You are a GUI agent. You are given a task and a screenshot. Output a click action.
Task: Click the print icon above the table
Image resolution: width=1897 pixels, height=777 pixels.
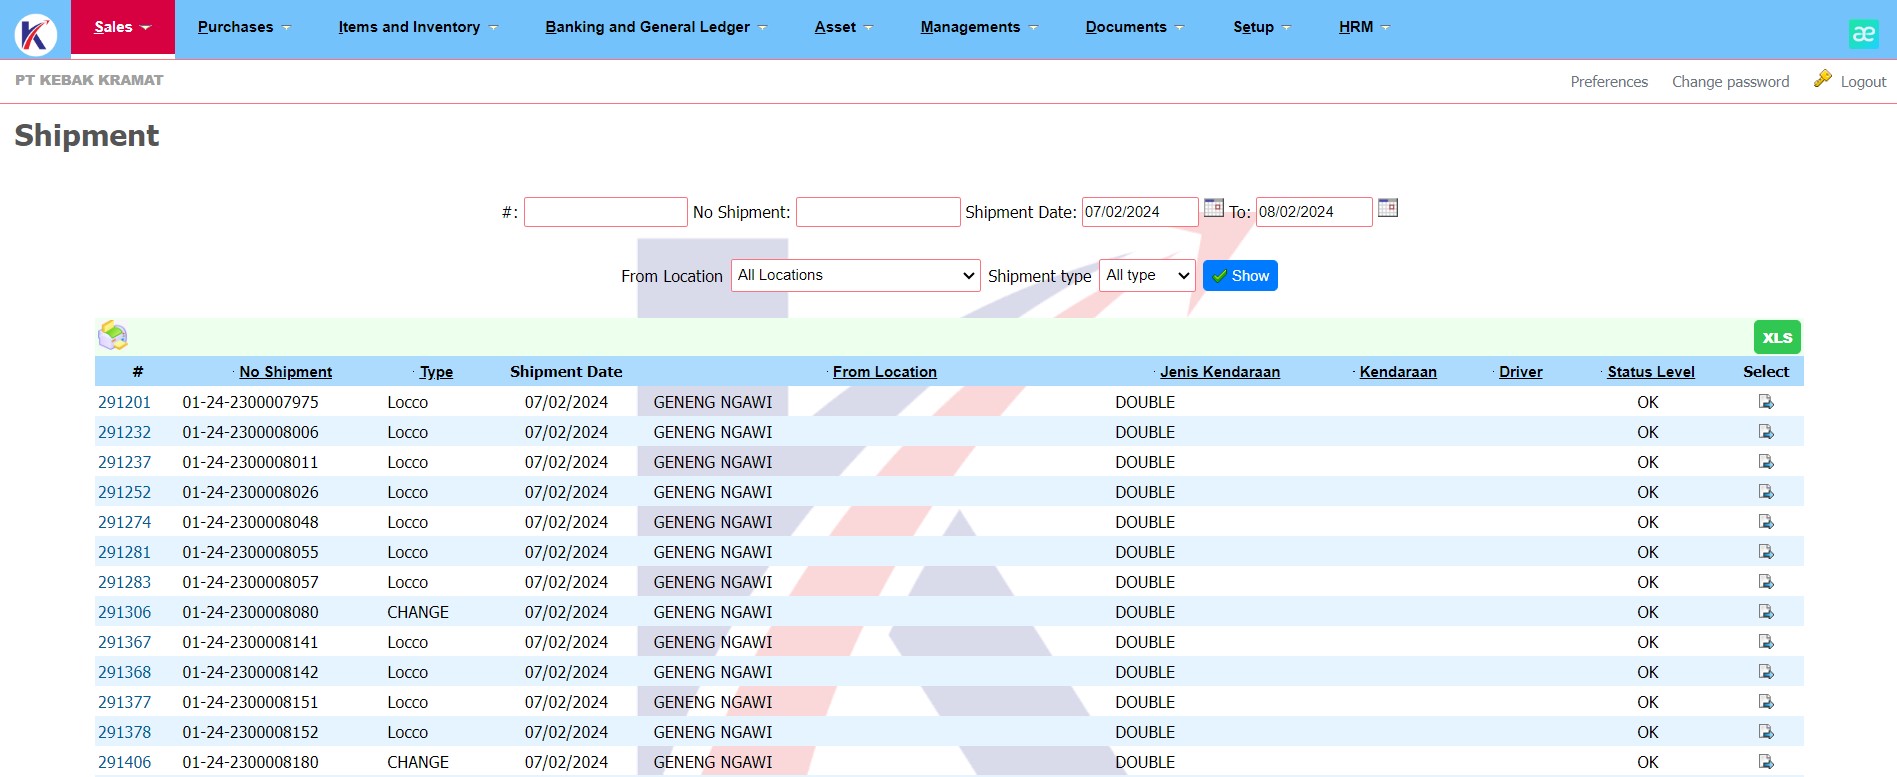click(113, 336)
